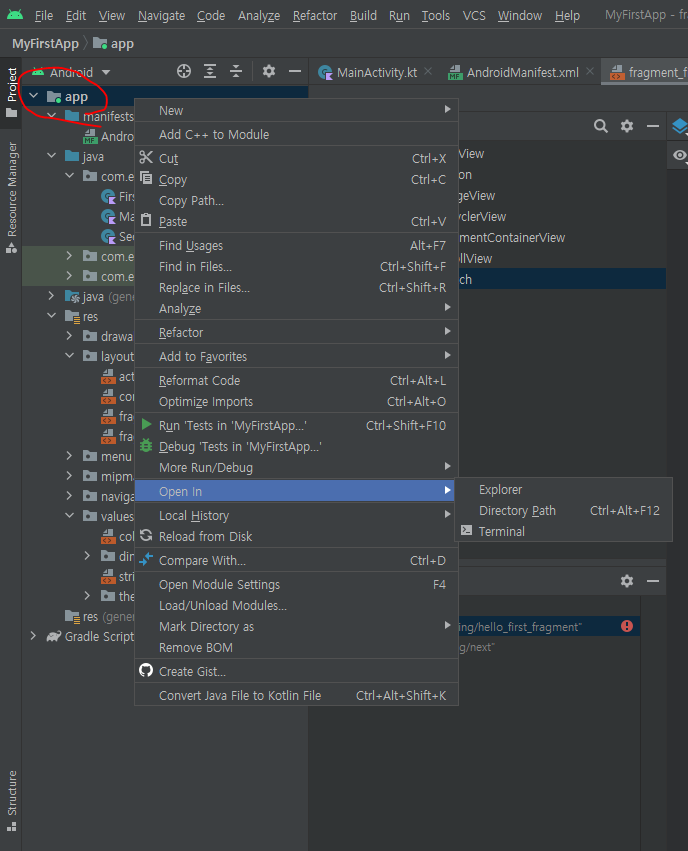Viewport: 688px width, 851px height.
Task: Select Add C++ to Module
Action: [296, 134]
